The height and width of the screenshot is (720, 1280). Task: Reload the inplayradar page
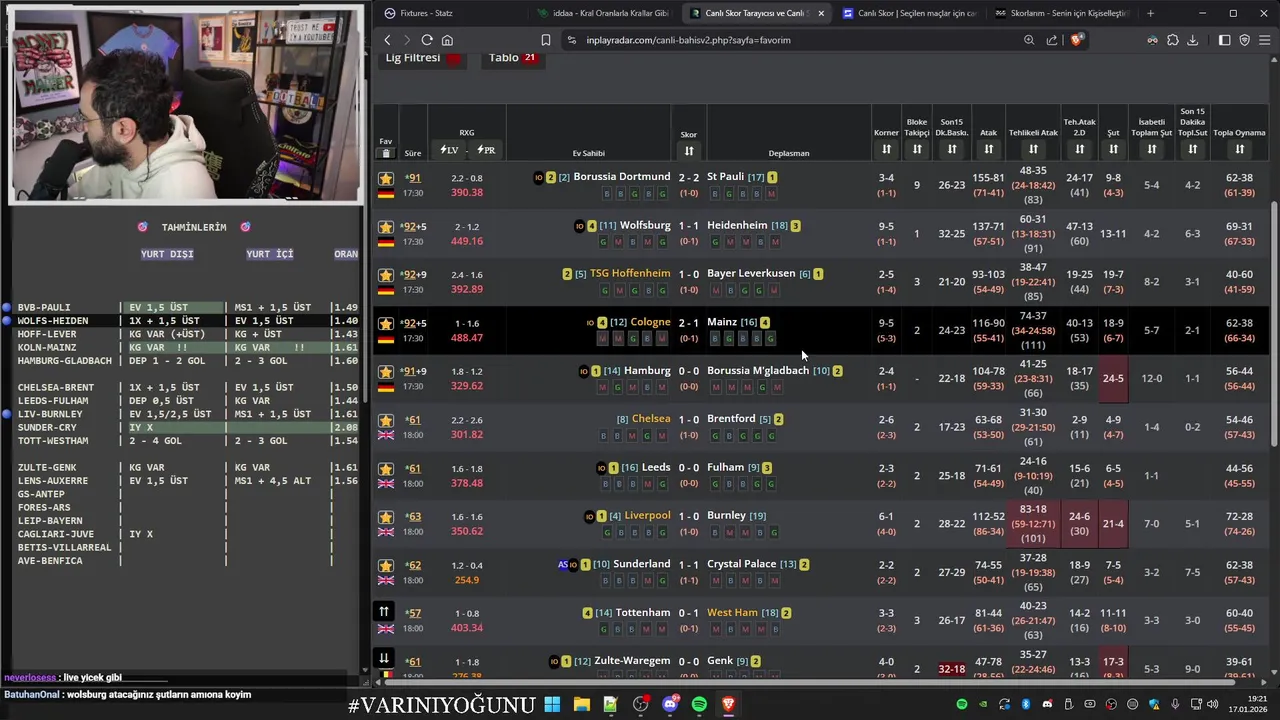427,40
